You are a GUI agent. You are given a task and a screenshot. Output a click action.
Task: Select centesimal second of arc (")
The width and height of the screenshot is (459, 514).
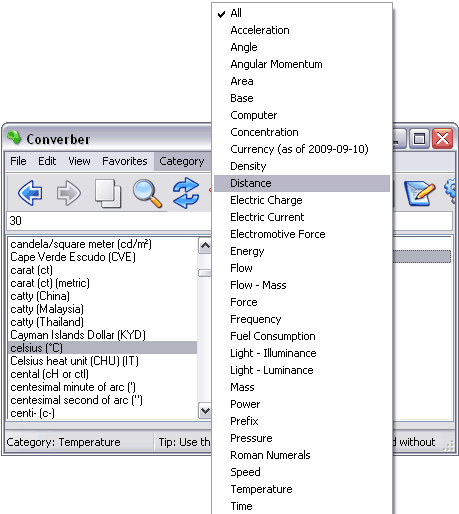102,400
